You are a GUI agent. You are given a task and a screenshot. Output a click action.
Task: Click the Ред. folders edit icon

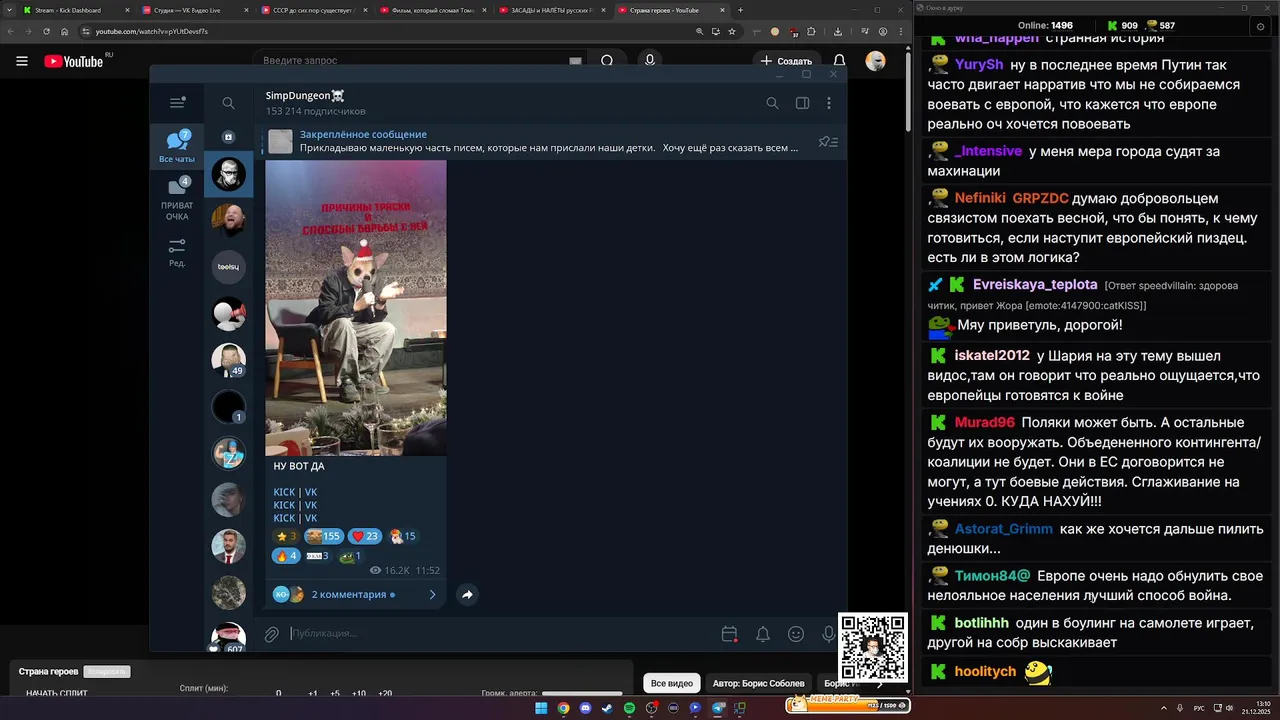pyautogui.click(x=177, y=252)
